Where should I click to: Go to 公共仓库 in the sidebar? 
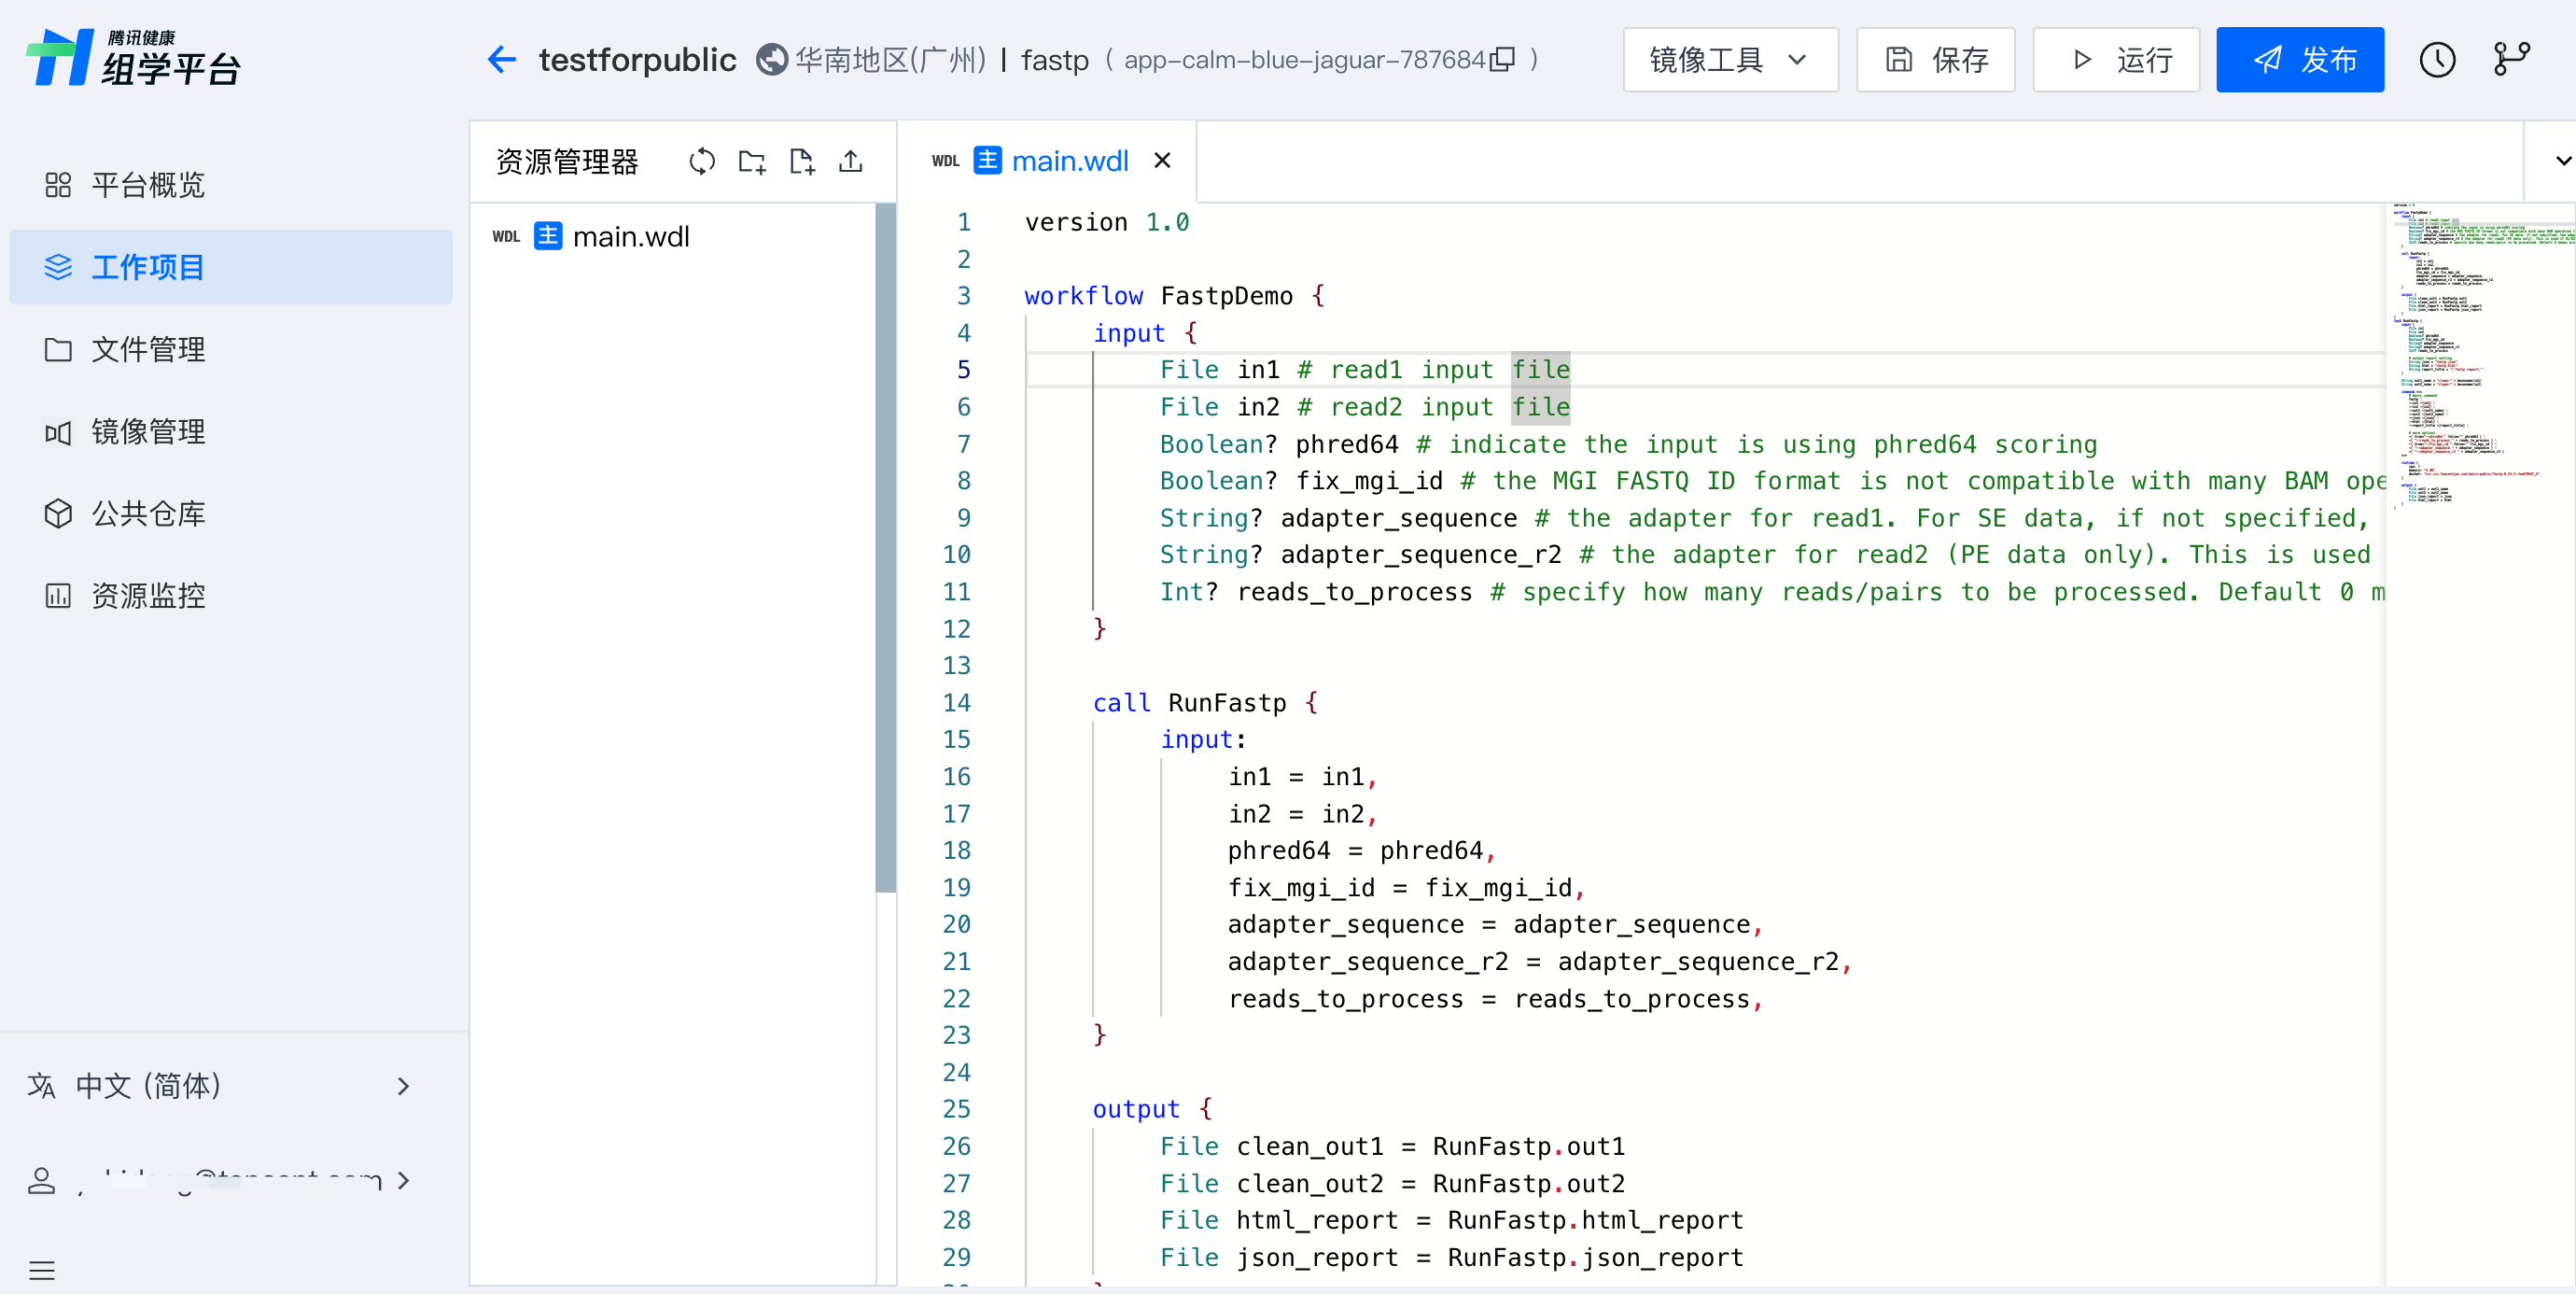[x=148, y=513]
